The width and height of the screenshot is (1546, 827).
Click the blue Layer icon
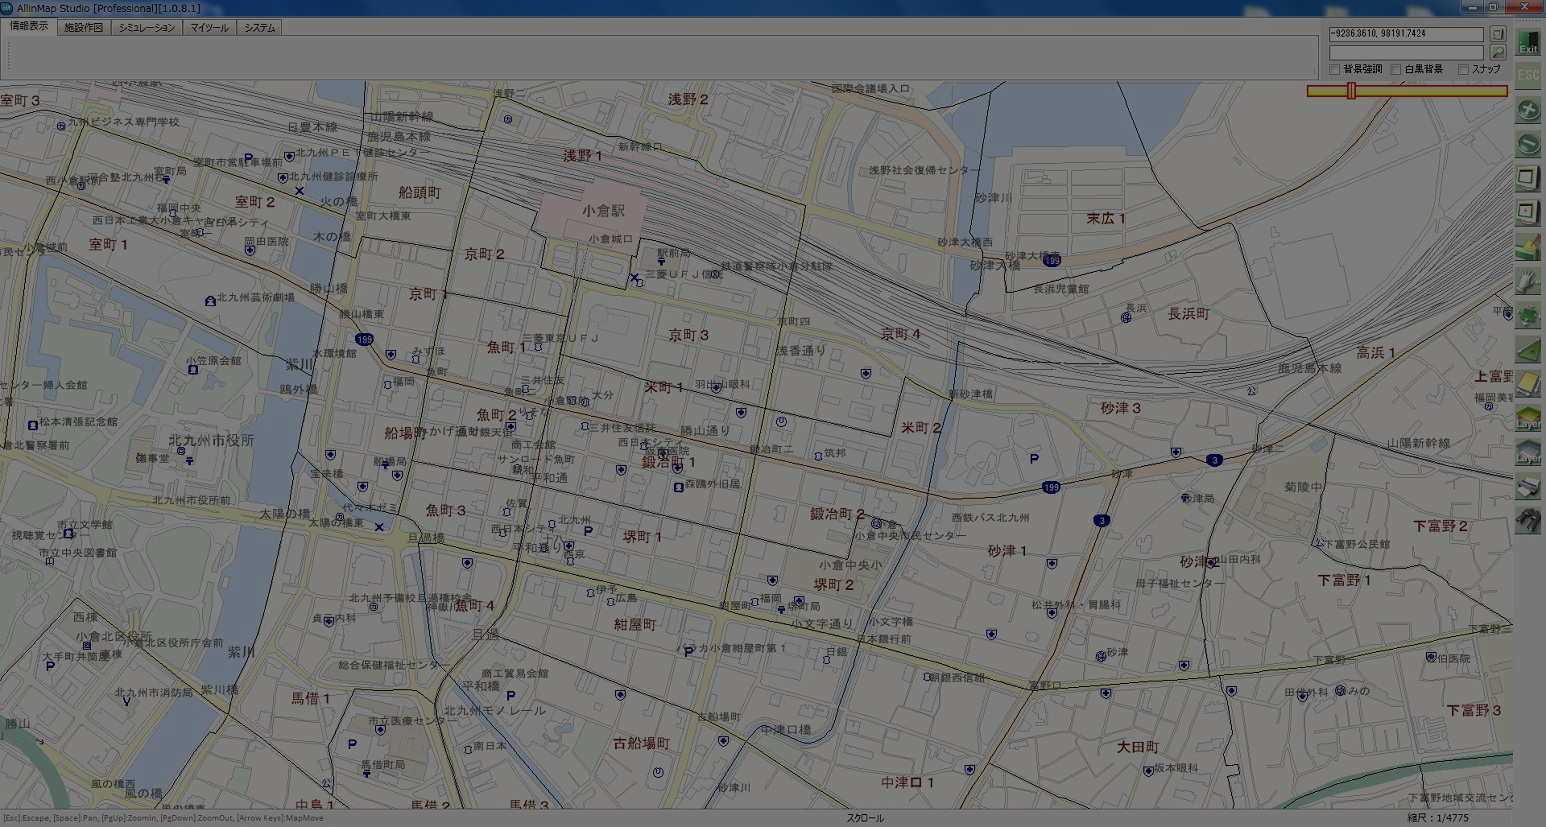point(1528,452)
